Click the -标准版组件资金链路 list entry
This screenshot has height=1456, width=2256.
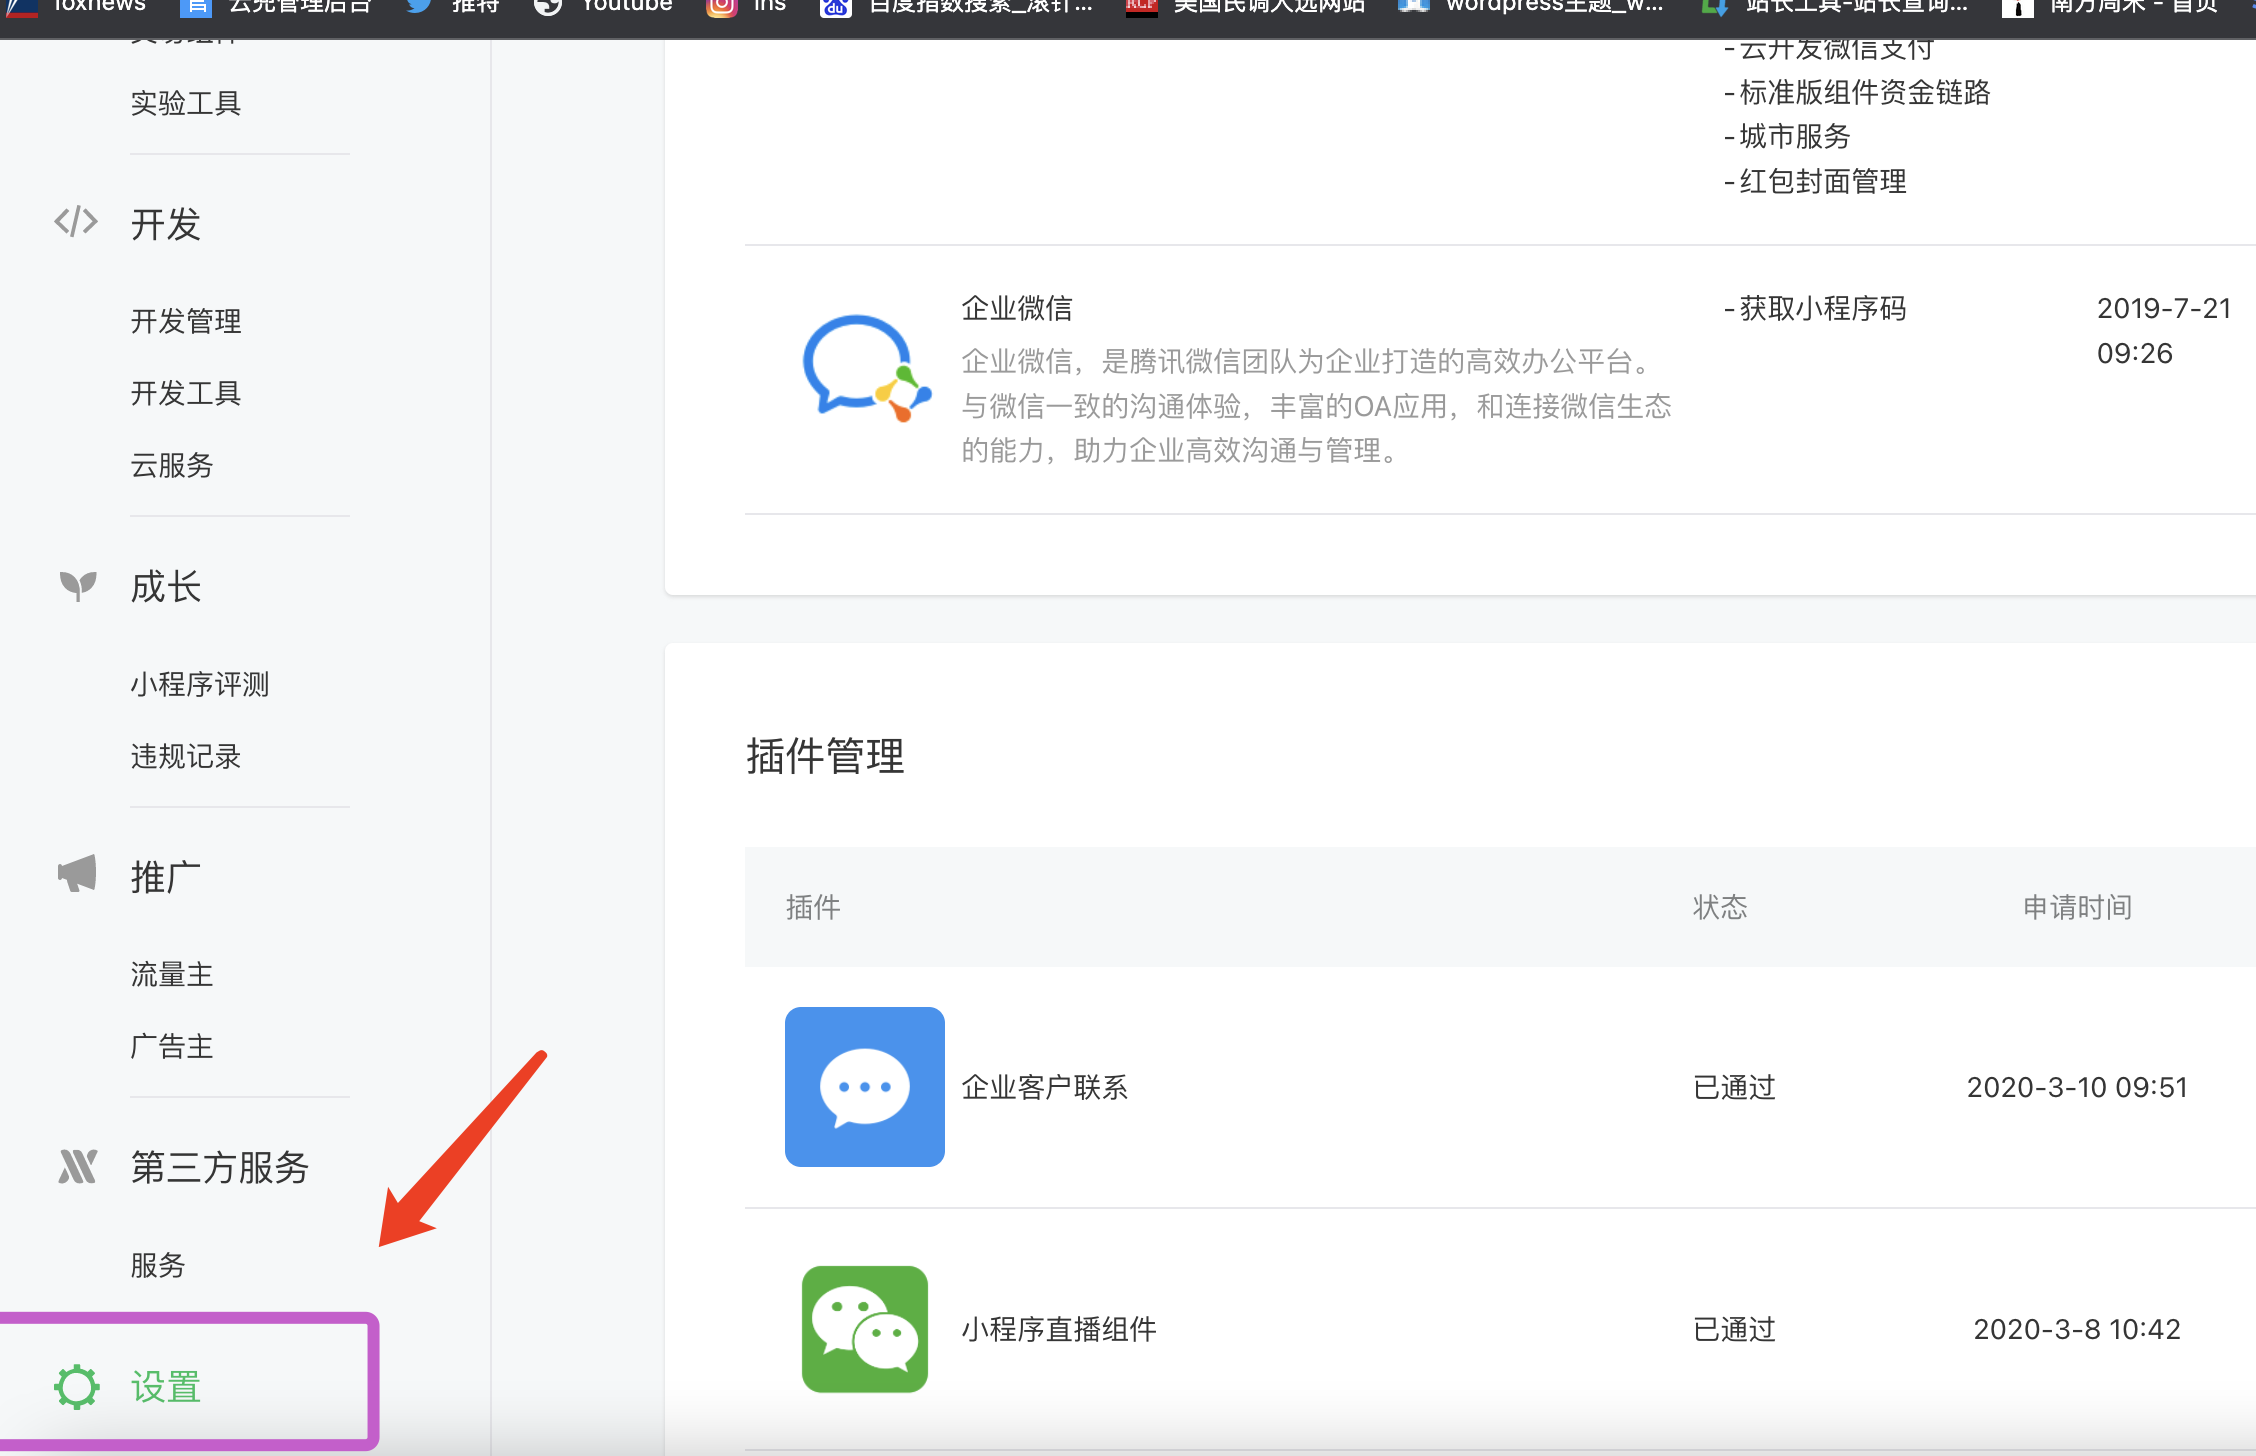[x=1857, y=93]
